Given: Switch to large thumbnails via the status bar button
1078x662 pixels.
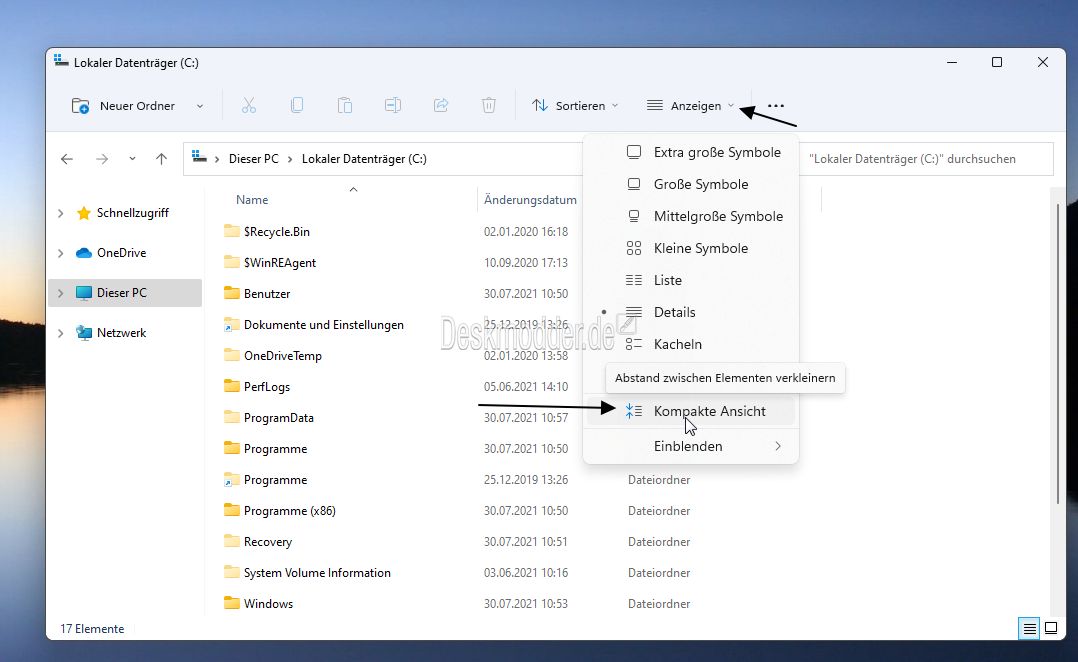Looking at the screenshot, I should pos(1051,628).
